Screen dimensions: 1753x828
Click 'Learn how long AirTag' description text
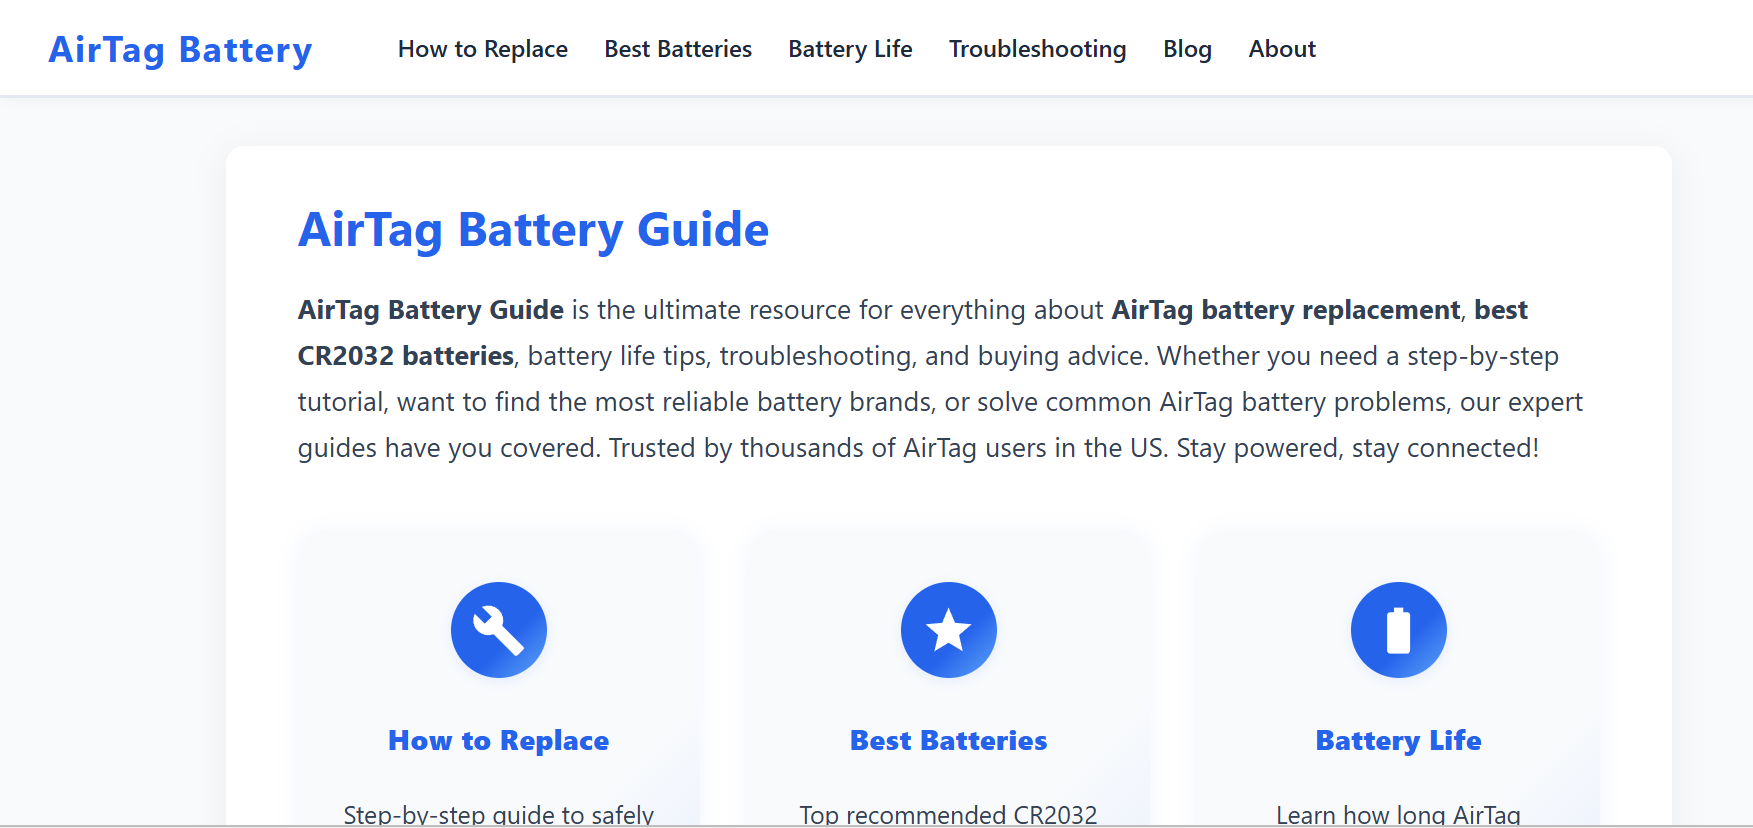click(1398, 814)
